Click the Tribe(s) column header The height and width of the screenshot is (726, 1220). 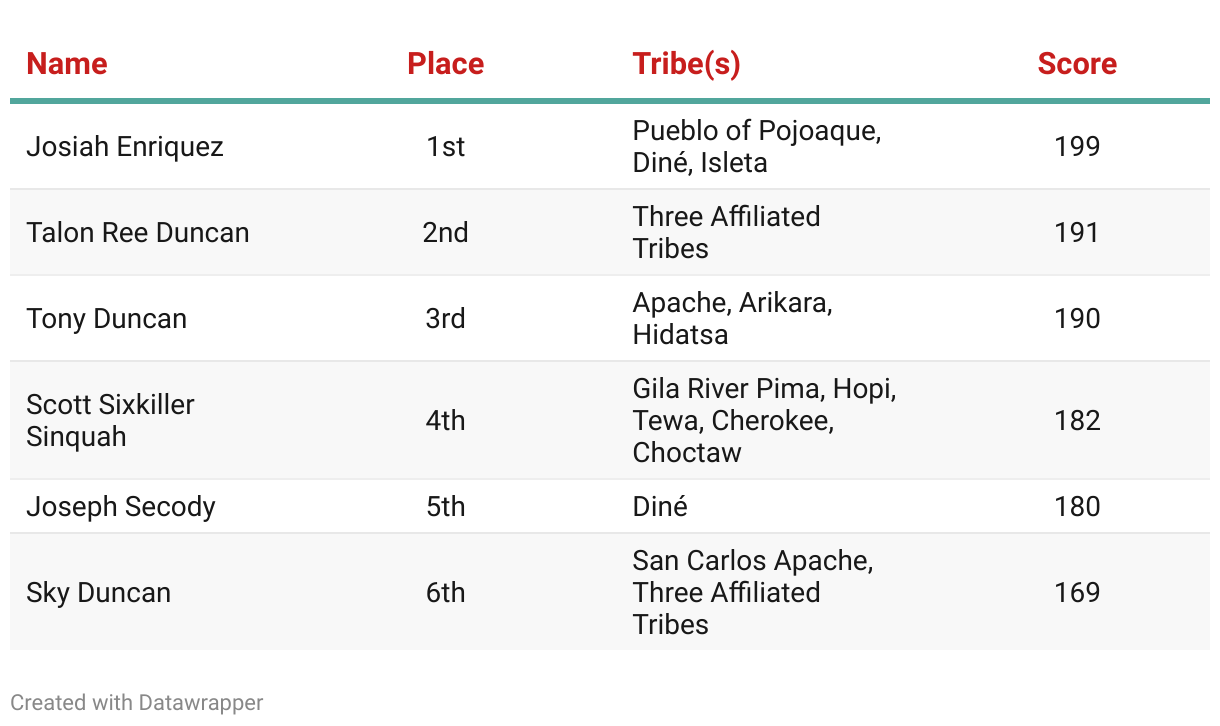(x=686, y=64)
